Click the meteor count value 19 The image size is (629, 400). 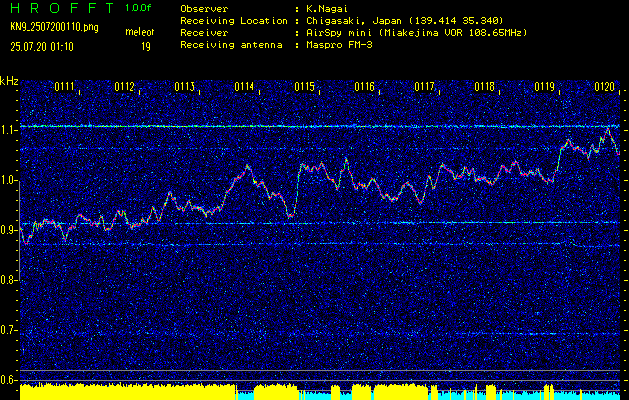click(146, 47)
